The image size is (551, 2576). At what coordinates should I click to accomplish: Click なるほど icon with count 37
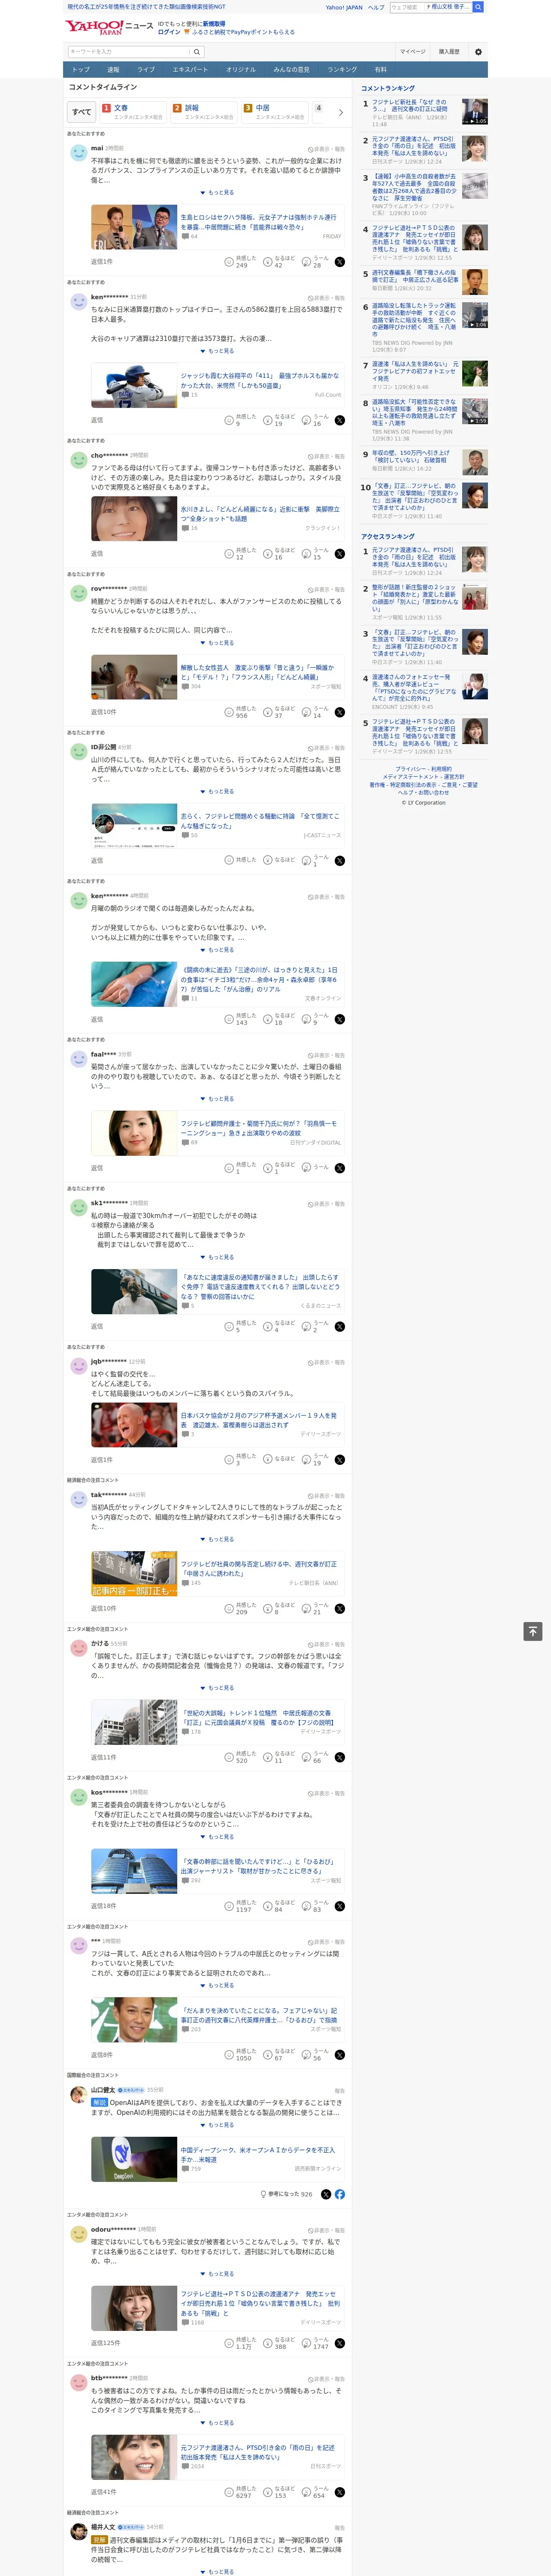click(x=268, y=712)
